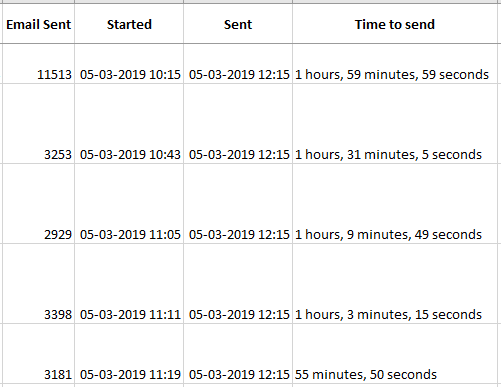Select the Started cell 05-03-2019 10:43

pyautogui.click(x=129, y=123)
